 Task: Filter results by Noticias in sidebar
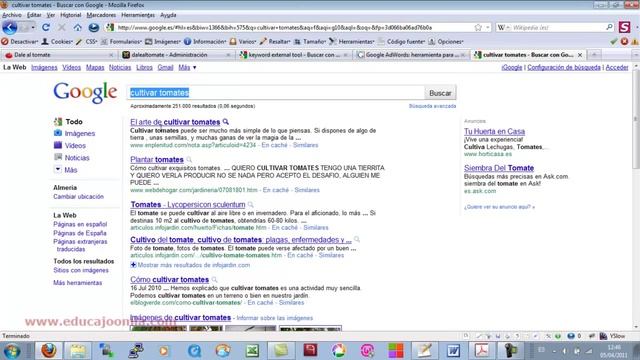(x=77, y=158)
